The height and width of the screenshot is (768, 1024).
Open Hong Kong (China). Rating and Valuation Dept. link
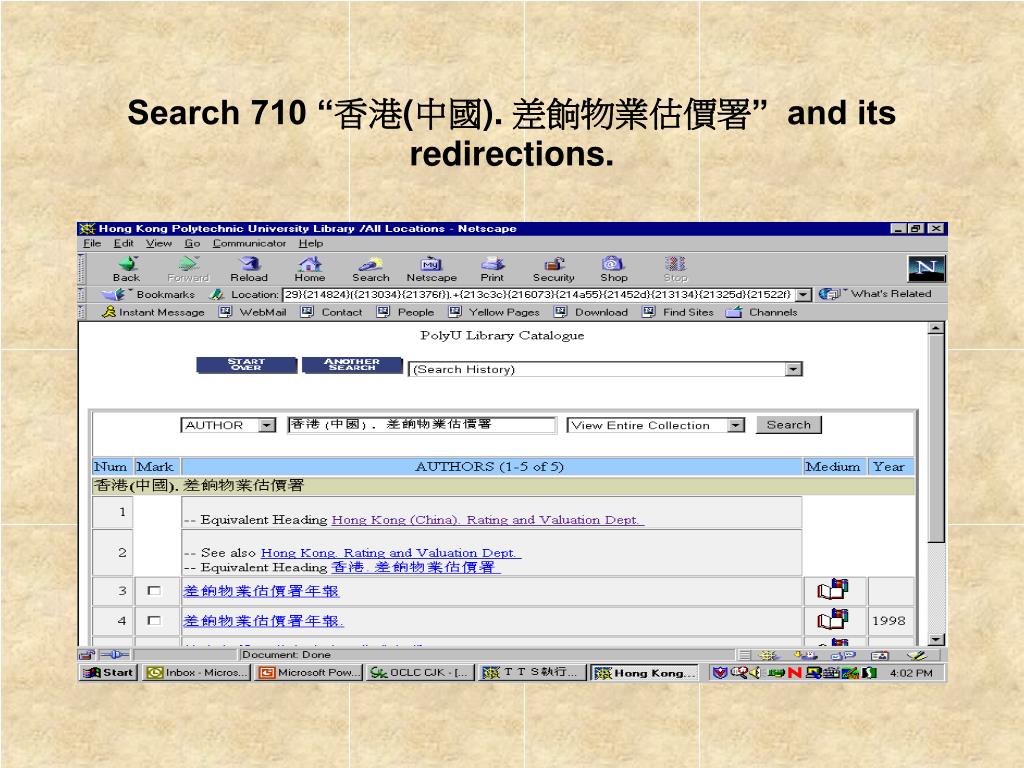point(487,520)
